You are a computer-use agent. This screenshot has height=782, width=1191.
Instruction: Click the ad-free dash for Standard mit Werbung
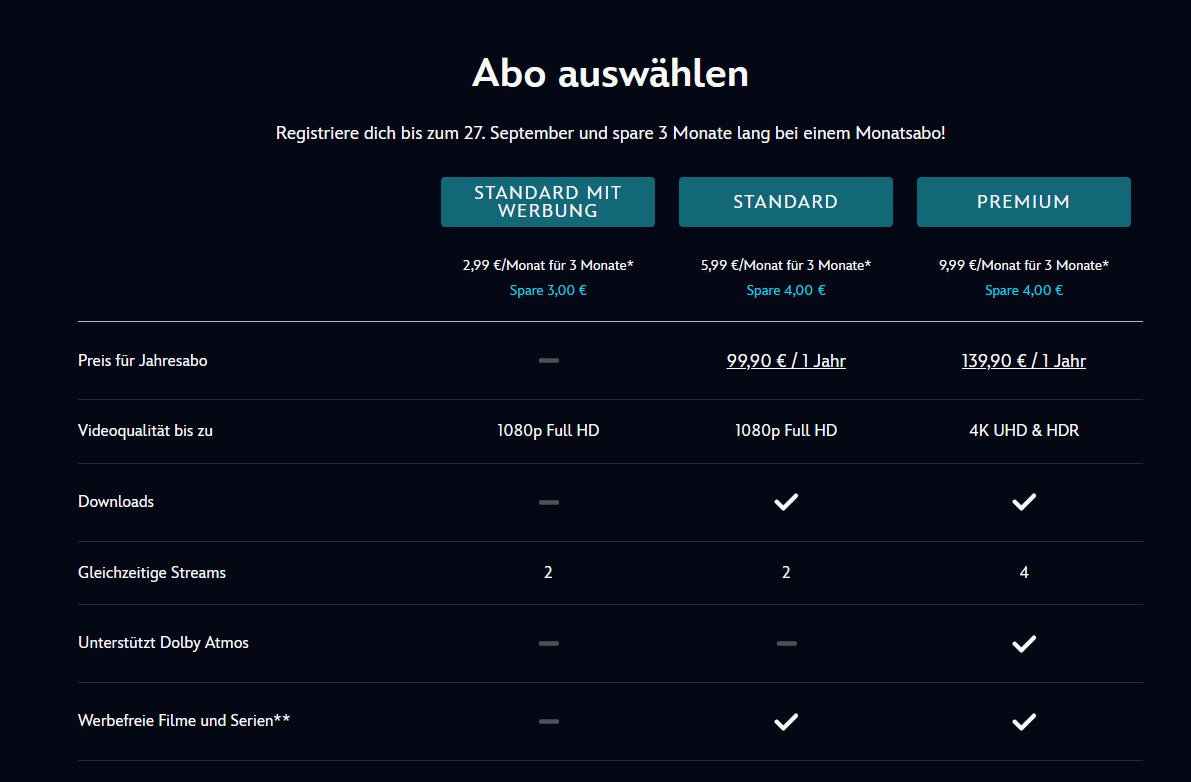[x=548, y=720]
